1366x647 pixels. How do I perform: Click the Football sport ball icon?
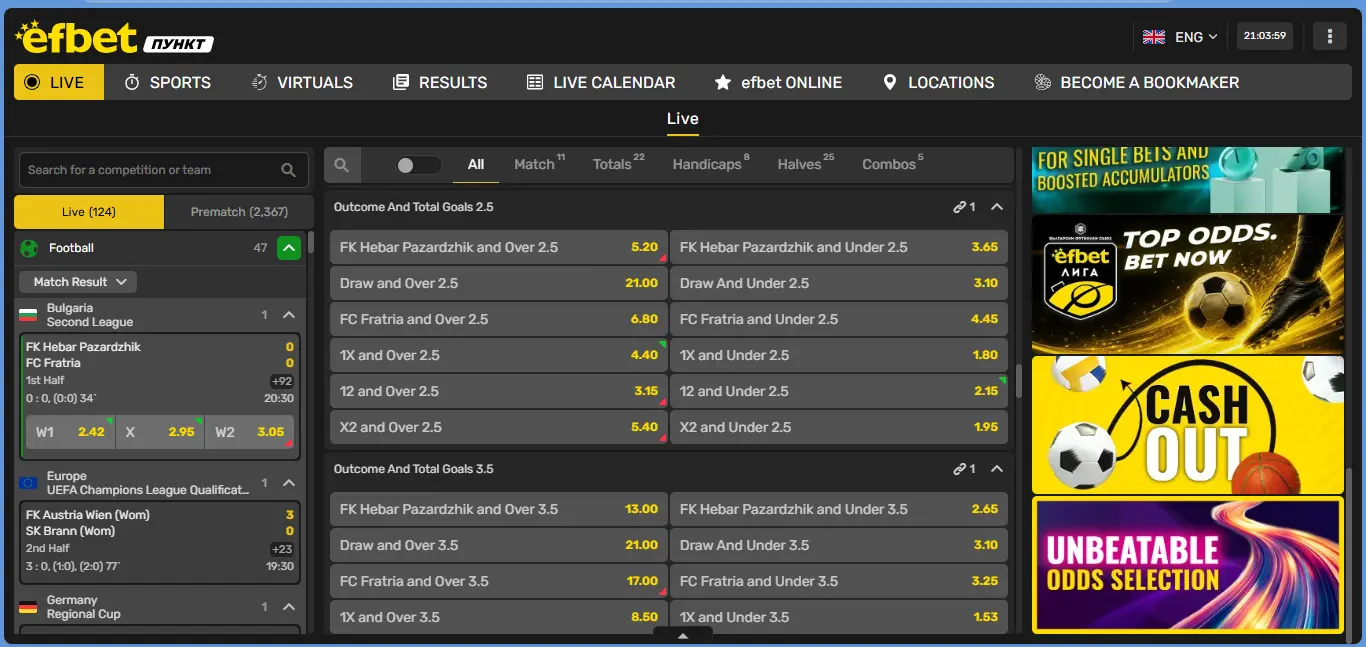(x=29, y=248)
